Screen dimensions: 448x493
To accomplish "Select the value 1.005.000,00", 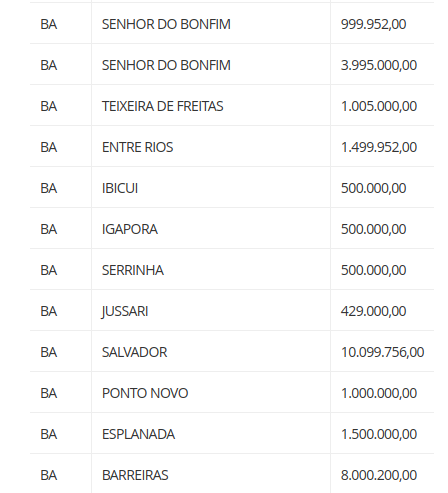I will [379, 106].
